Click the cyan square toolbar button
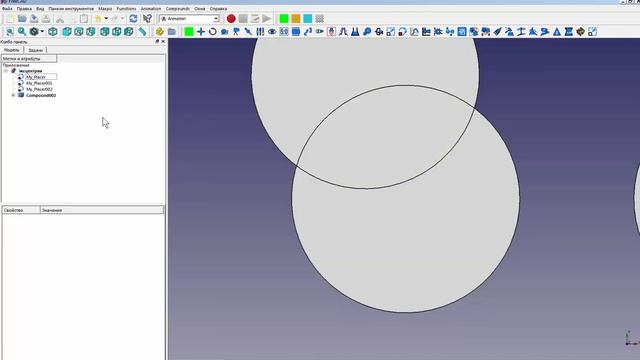The height and width of the screenshot is (360, 640). (x=307, y=19)
